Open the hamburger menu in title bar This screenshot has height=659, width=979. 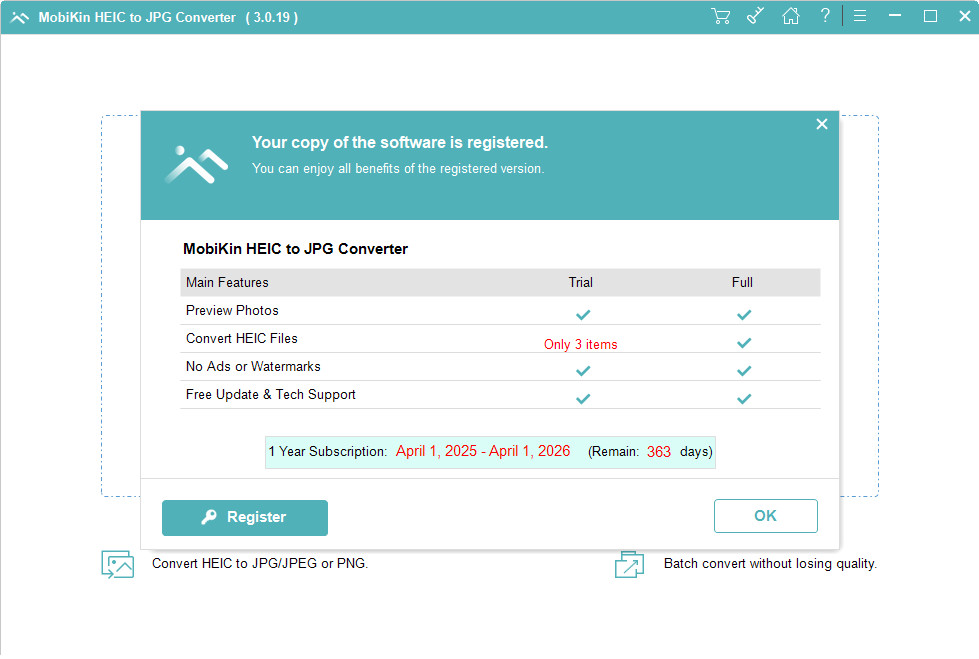[x=860, y=16]
